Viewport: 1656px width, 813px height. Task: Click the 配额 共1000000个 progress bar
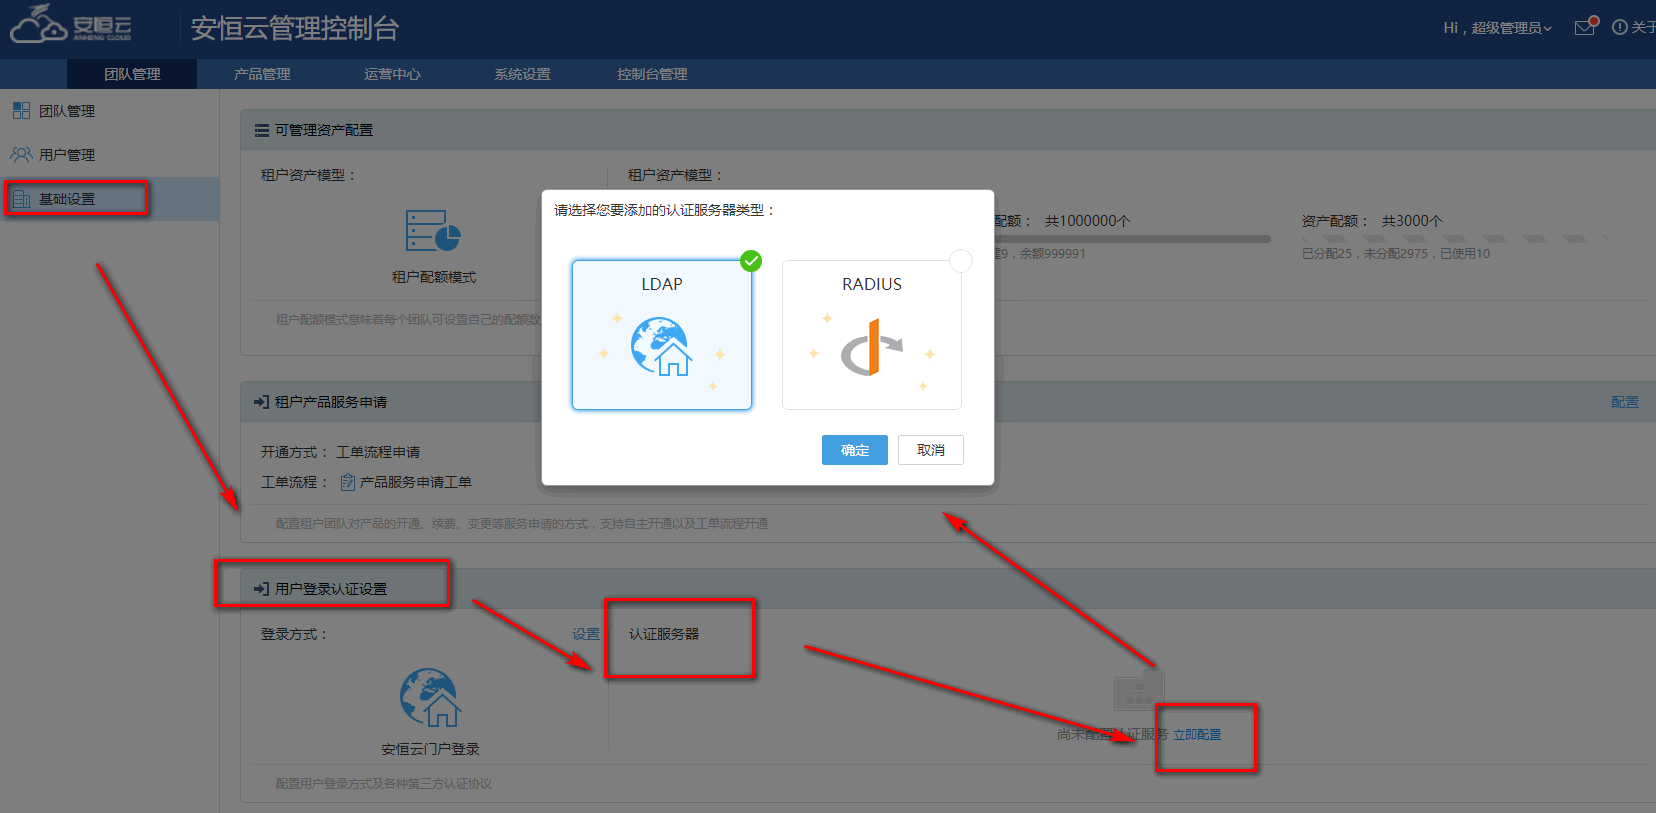point(1132,239)
